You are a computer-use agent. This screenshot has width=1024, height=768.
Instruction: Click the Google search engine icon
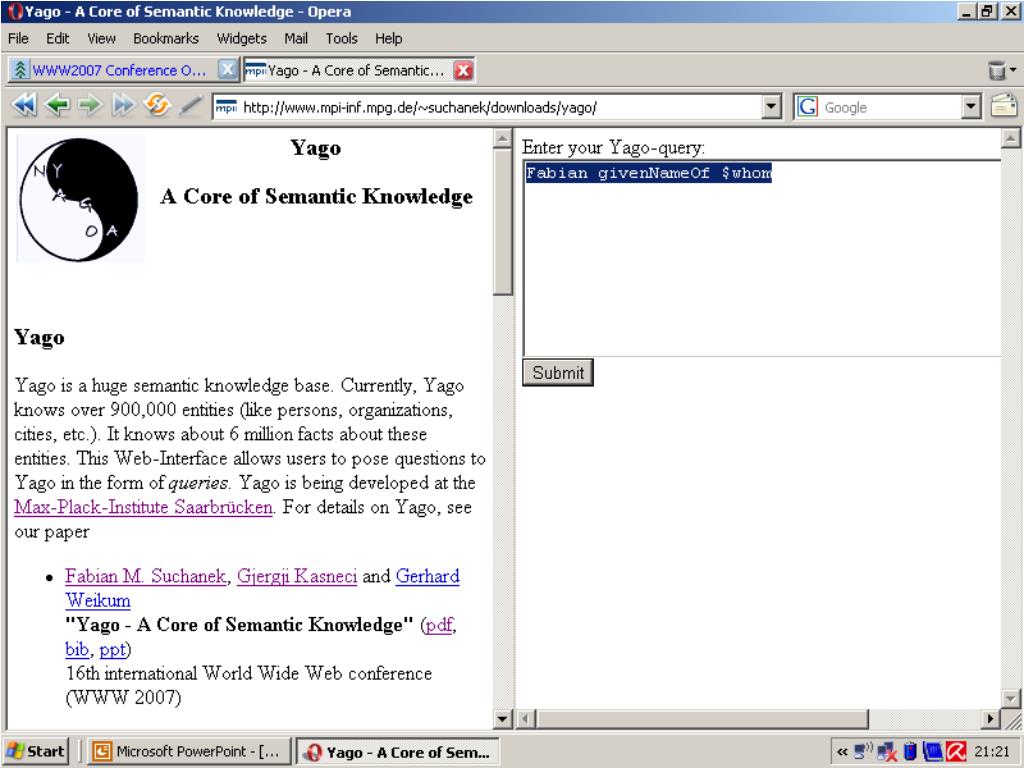(808, 106)
